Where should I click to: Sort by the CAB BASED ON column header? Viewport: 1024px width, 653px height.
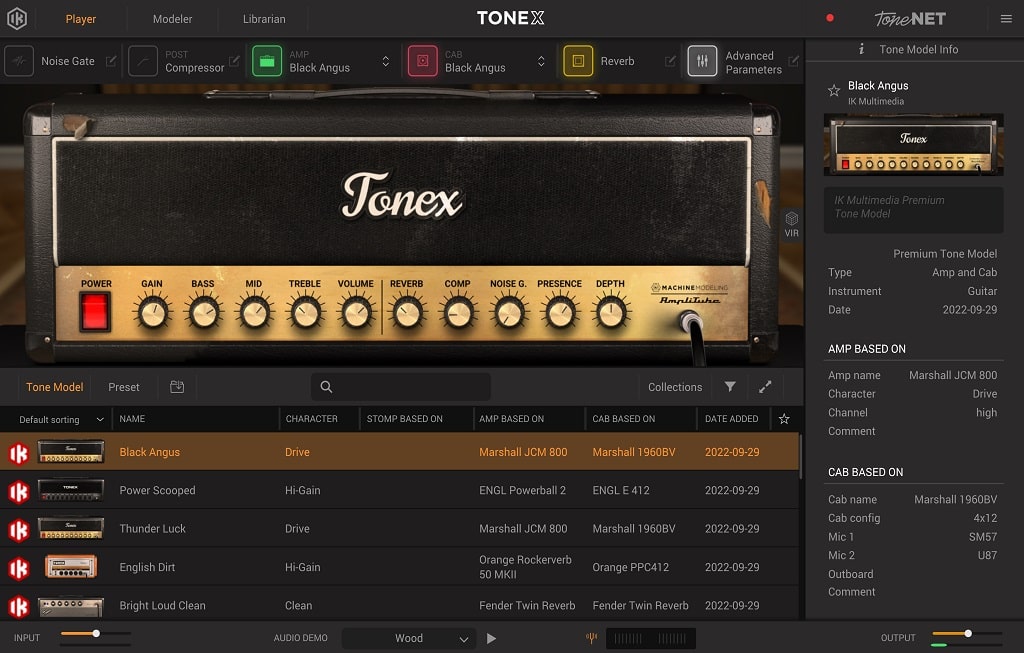click(624, 419)
